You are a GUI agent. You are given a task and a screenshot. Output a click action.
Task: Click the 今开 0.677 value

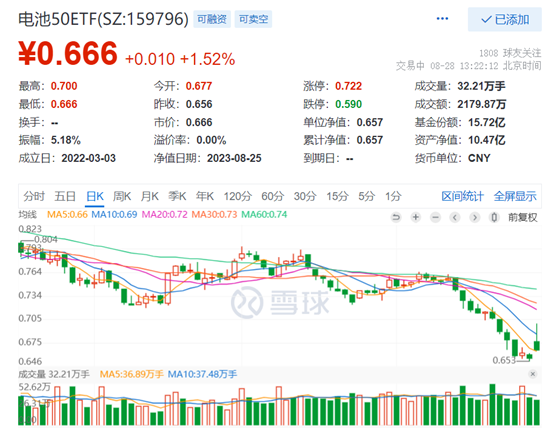click(199, 86)
